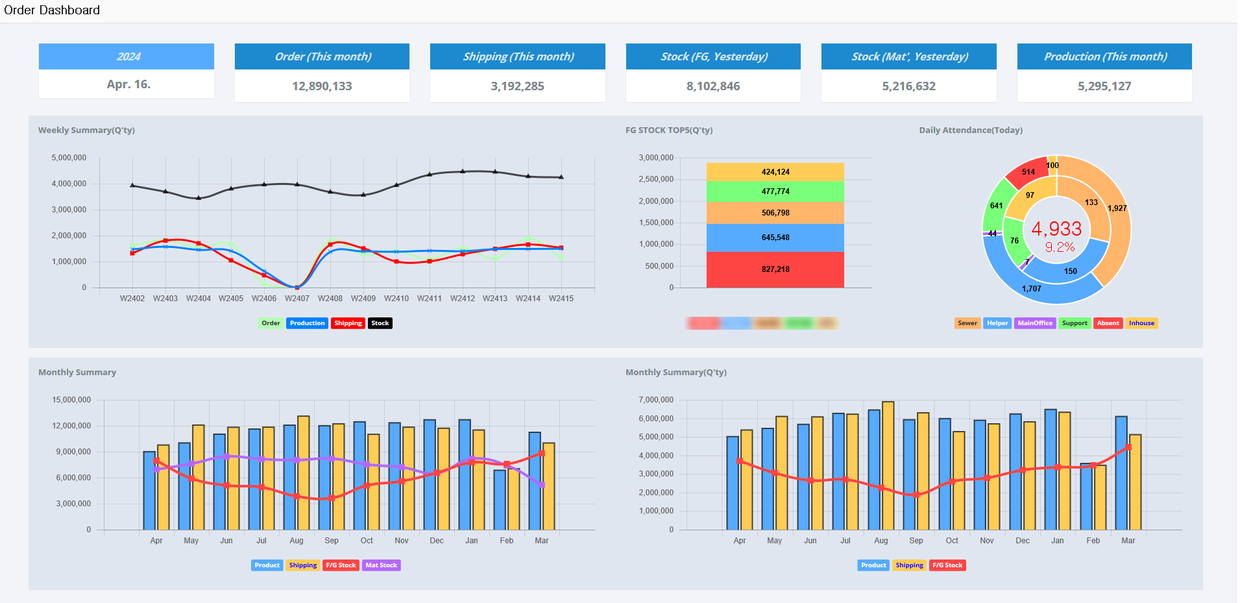The width and height of the screenshot is (1240, 603).
Task: Open the Stock (FG, Yesterday) card header
Action: coord(713,56)
